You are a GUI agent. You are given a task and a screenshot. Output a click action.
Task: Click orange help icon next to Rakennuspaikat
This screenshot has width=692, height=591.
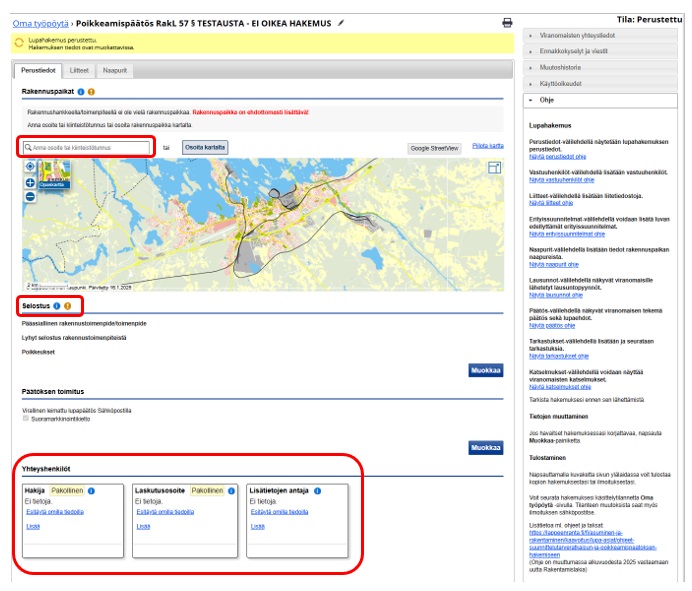click(91, 92)
